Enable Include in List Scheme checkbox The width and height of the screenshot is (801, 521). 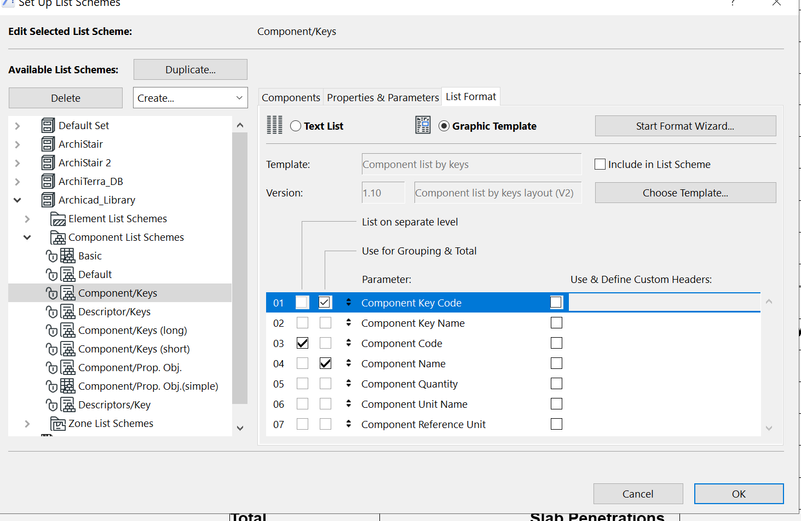[x=600, y=164]
